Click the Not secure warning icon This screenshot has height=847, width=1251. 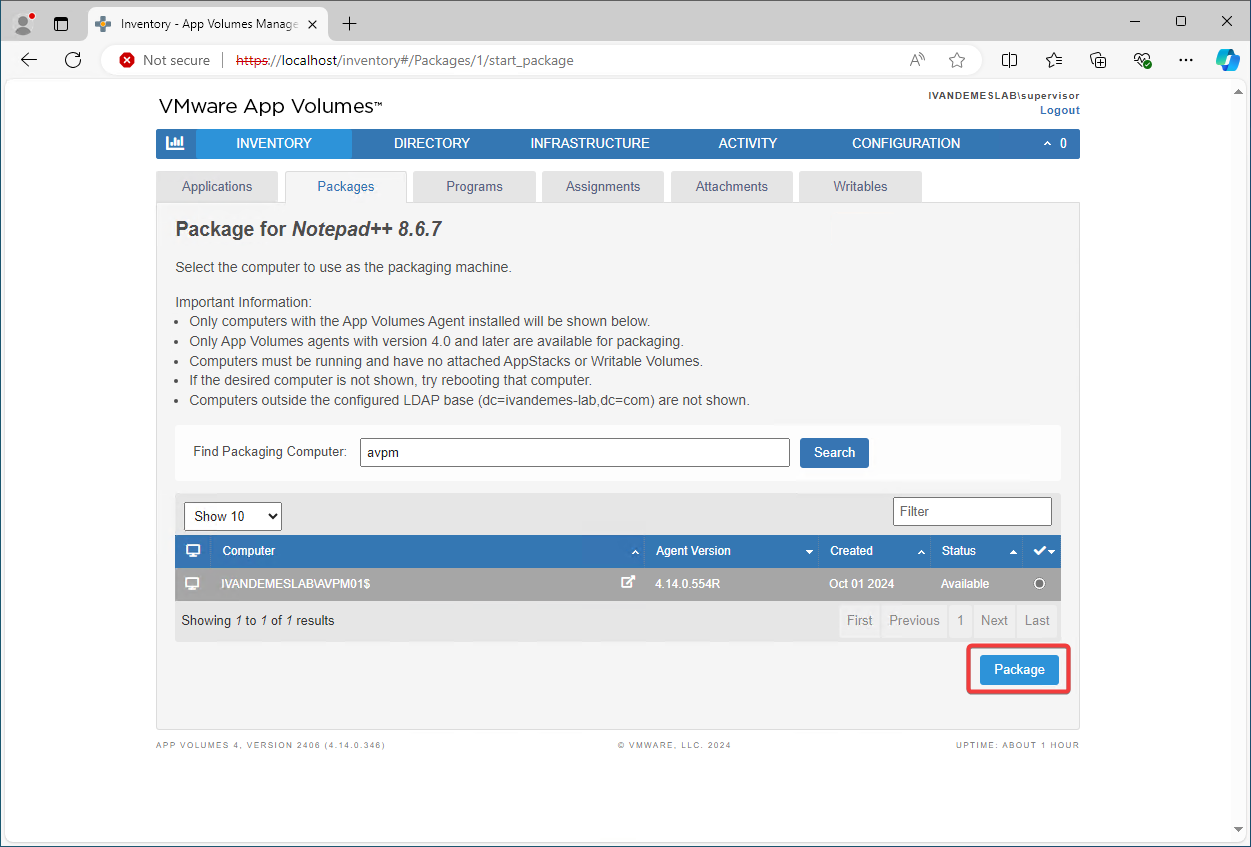(x=126, y=59)
